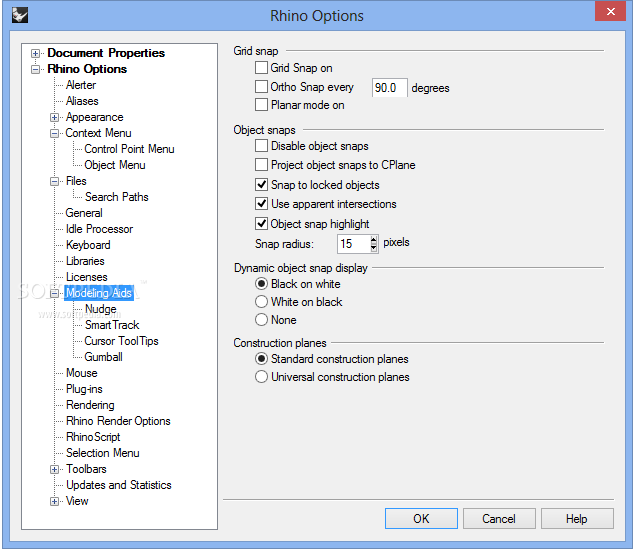This screenshot has height=549, width=633.
Task: Select the Black on white radio button
Action: click(x=261, y=284)
